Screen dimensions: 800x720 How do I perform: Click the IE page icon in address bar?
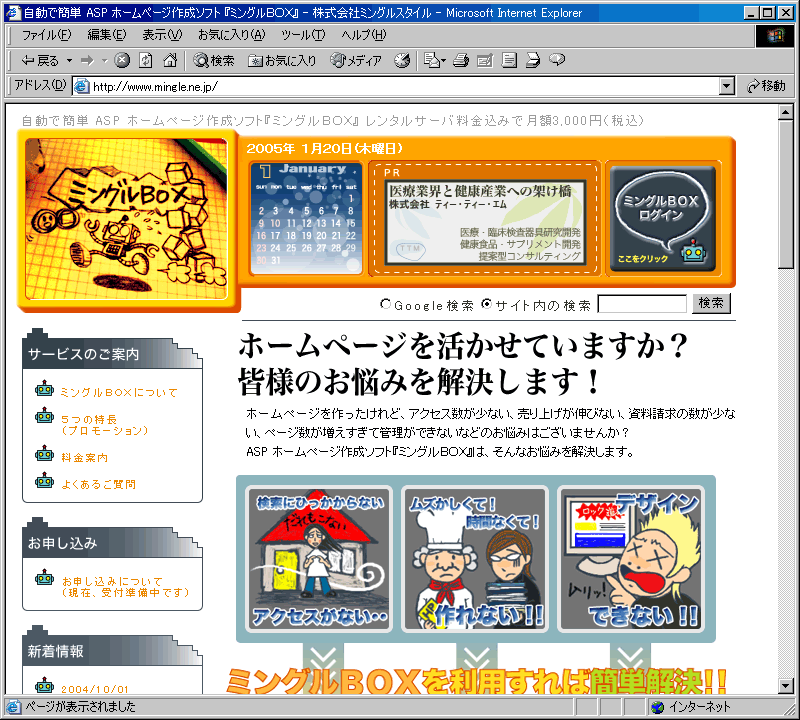tap(82, 86)
